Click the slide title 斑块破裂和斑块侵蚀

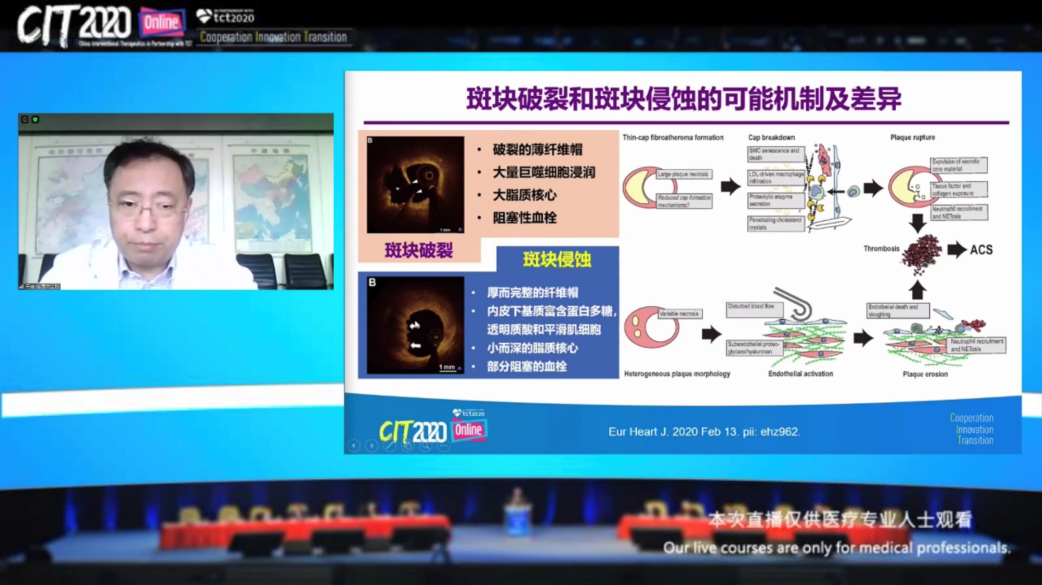click(684, 98)
